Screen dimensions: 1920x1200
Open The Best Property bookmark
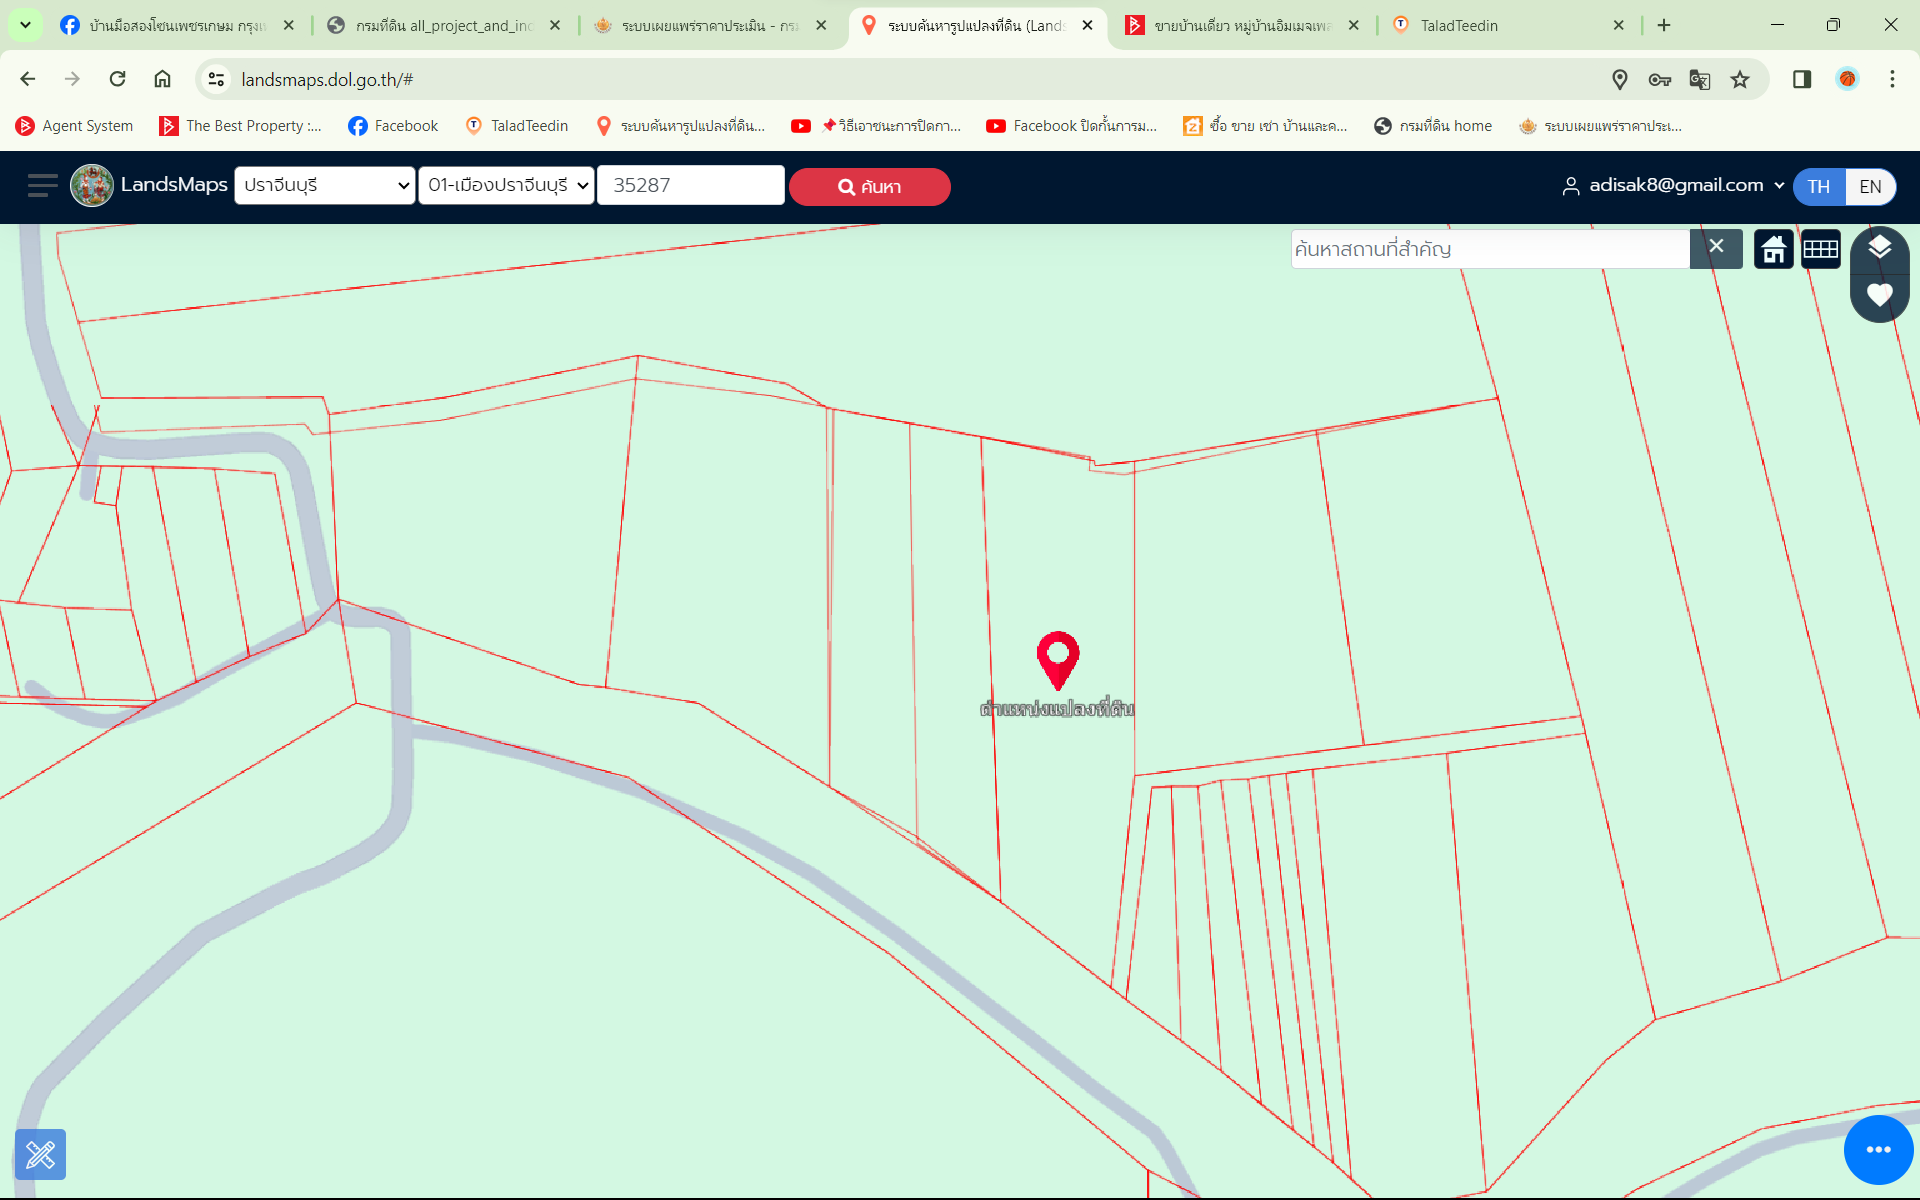241,126
